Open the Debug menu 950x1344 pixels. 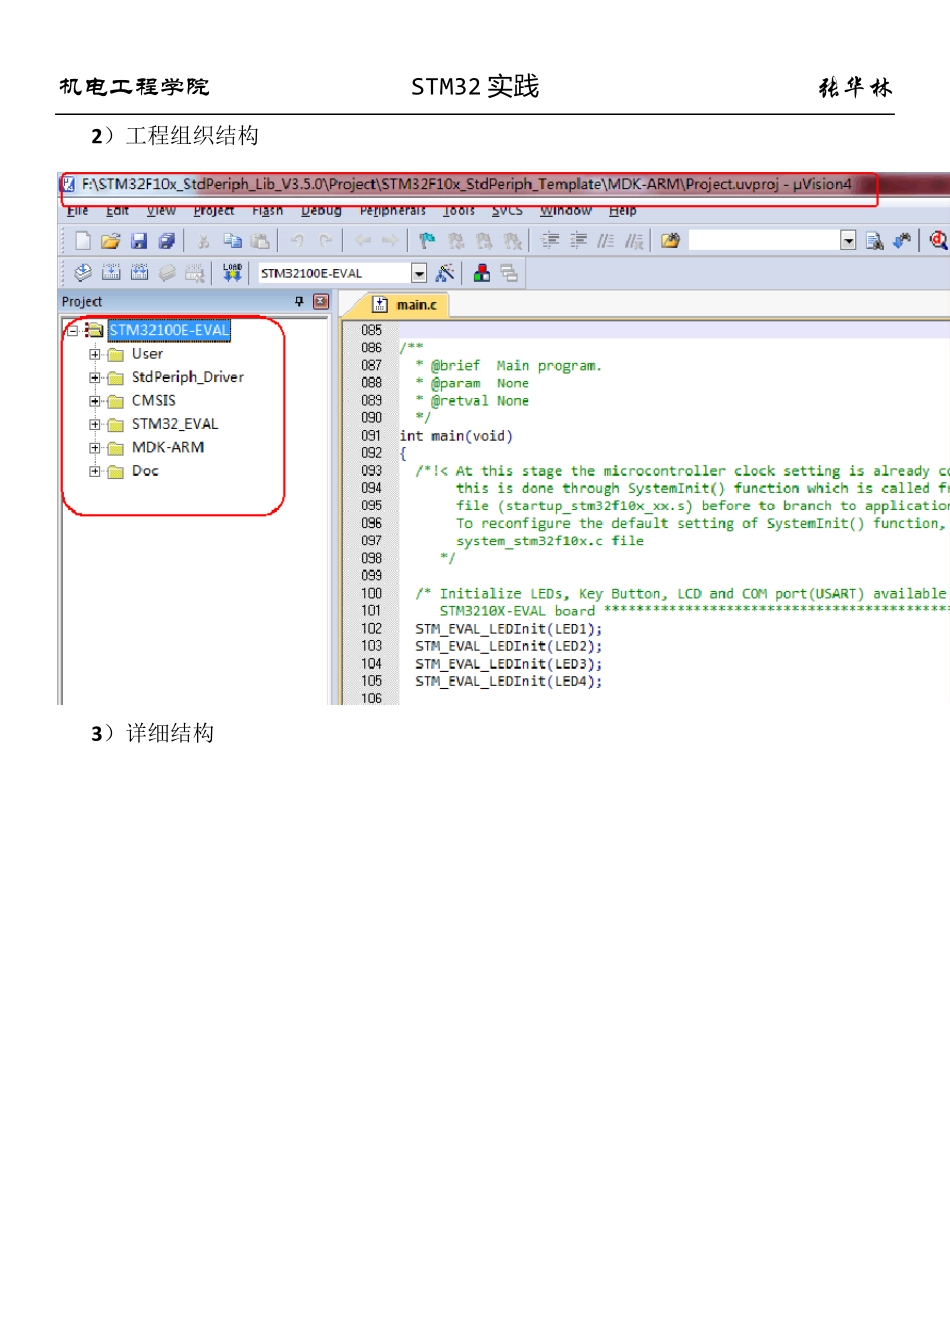click(321, 211)
